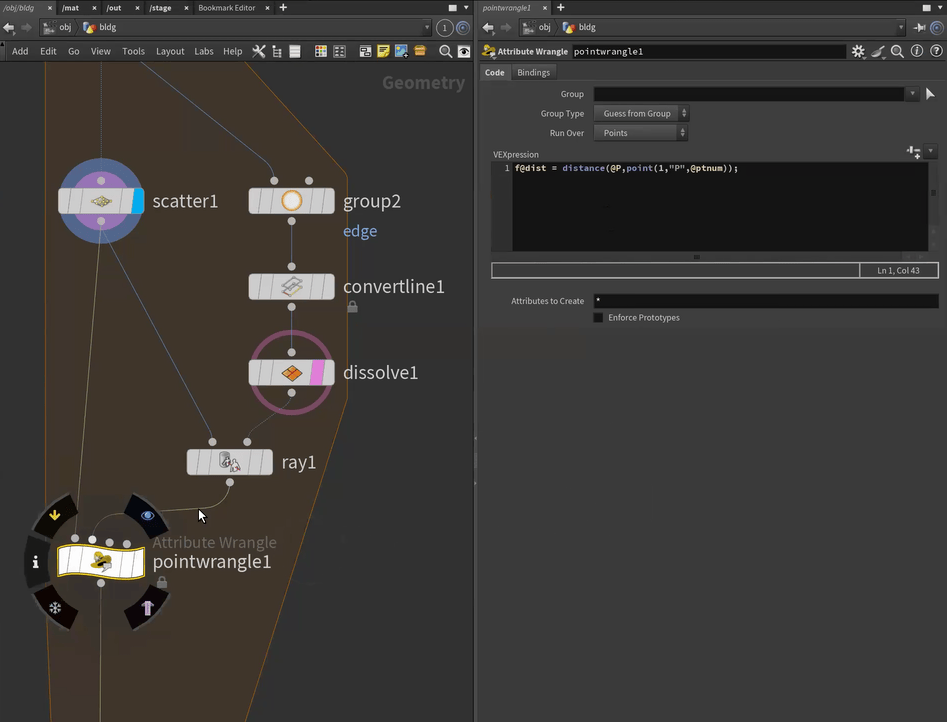Image resolution: width=947 pixels, height=722 pixels.
Task: Open the Labs menu
Action: coord(204,51)
